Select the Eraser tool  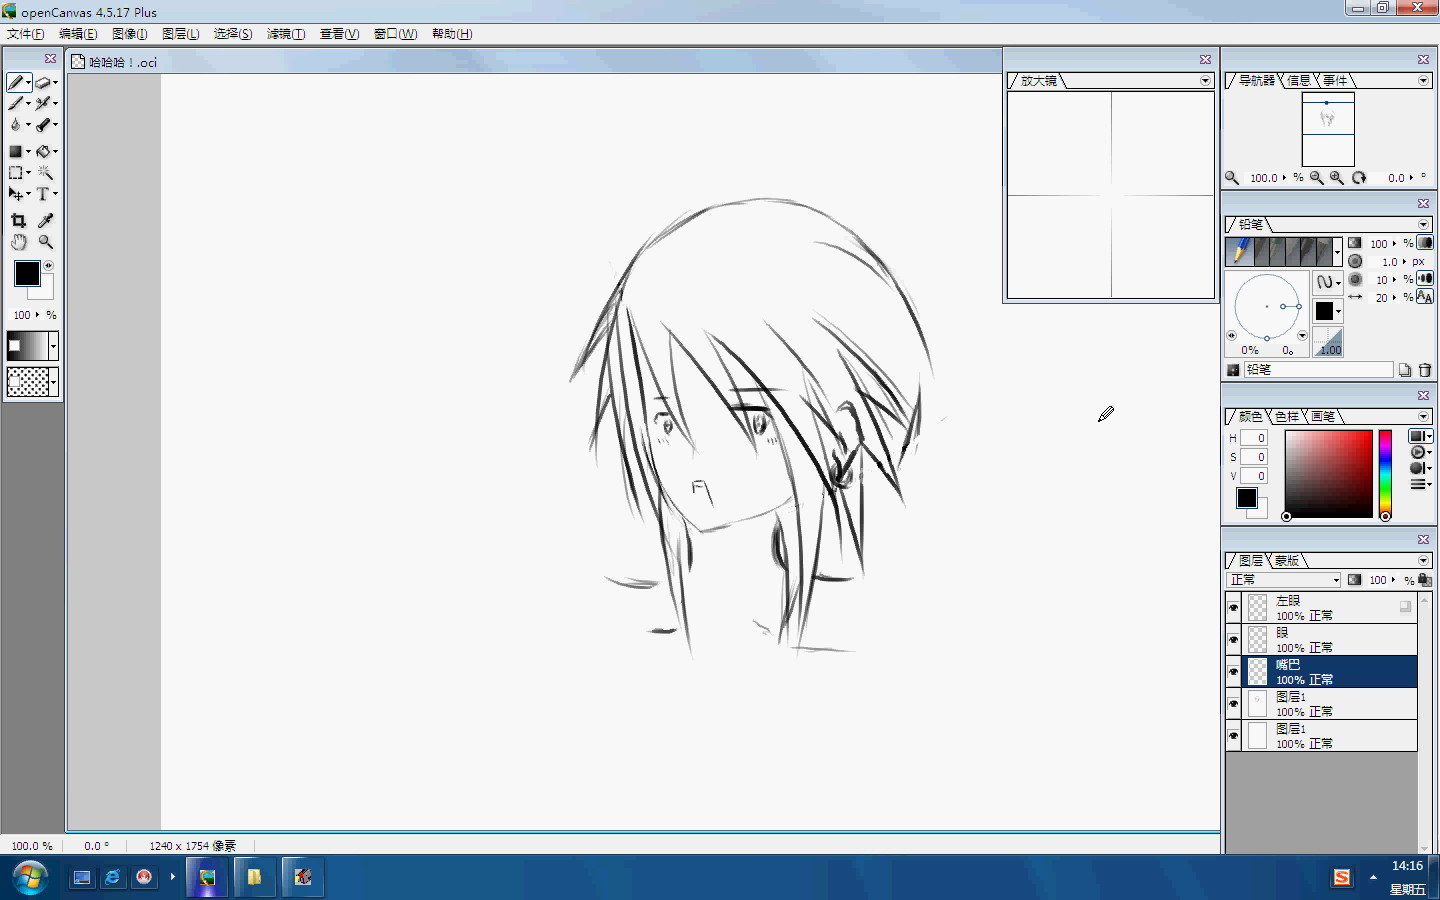tap(43, 82)
